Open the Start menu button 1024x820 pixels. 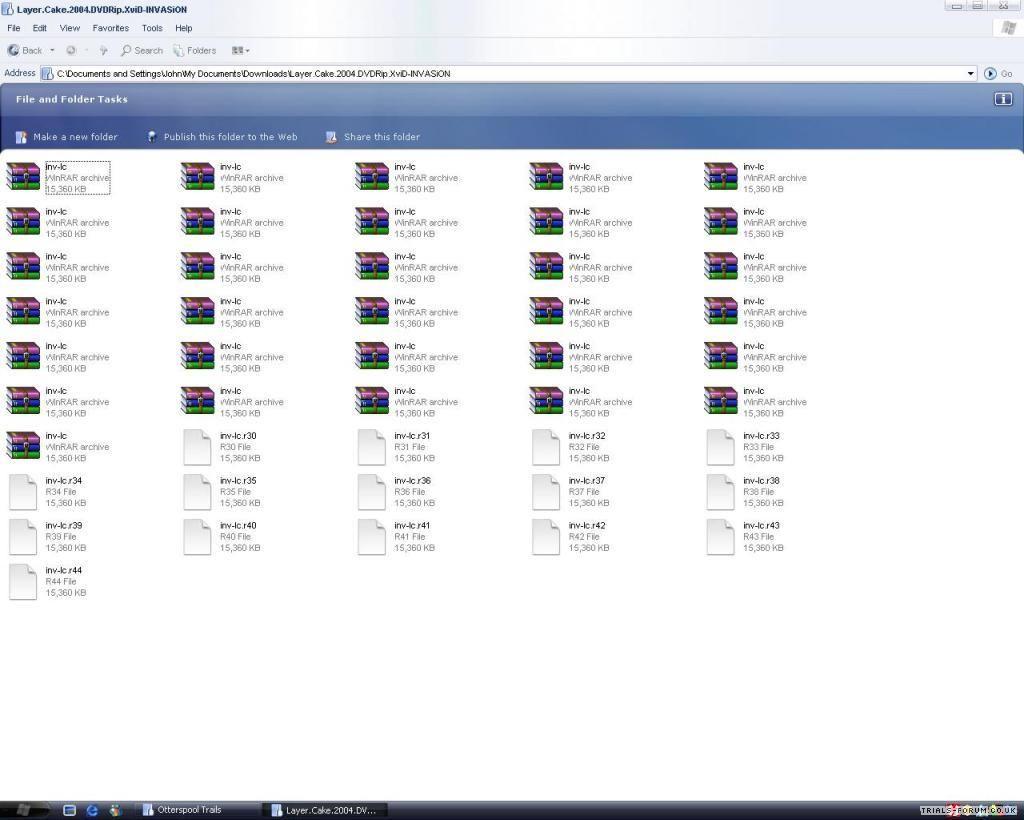pos(25,810)
